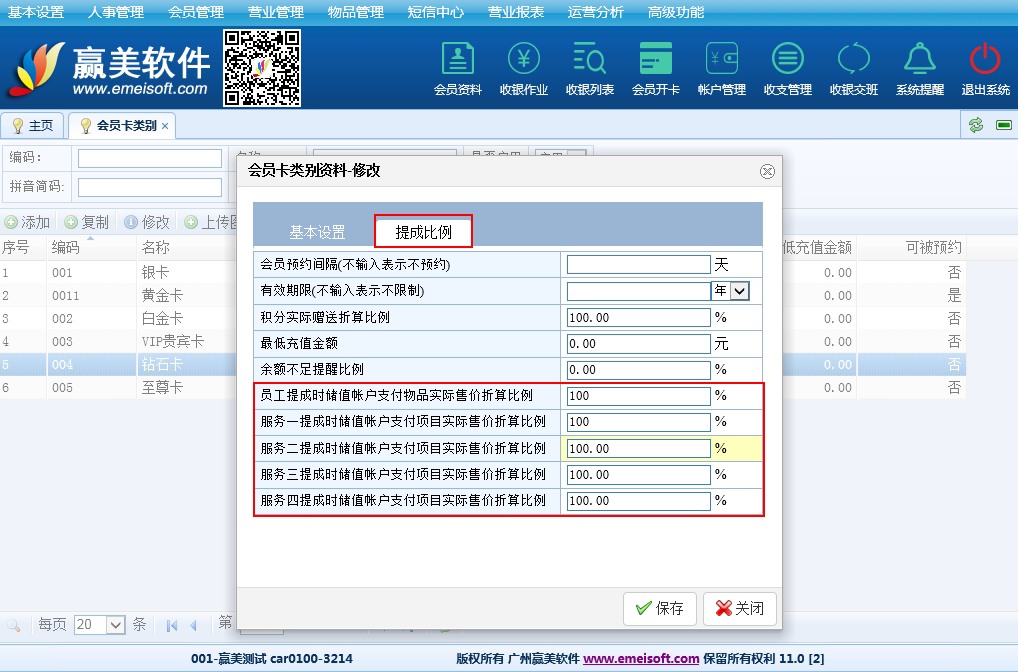Select the 提成比例 tab
The width and height of the screenshot is (1018, 672).
pos(423,232)
